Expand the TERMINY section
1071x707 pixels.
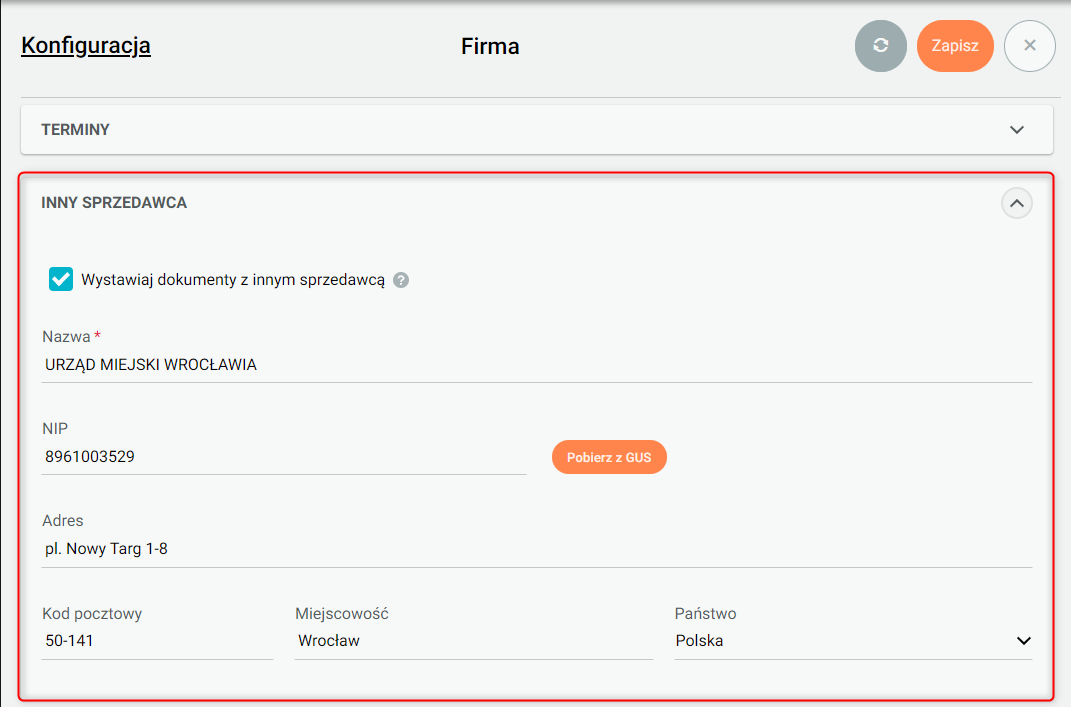[1017, 130]
